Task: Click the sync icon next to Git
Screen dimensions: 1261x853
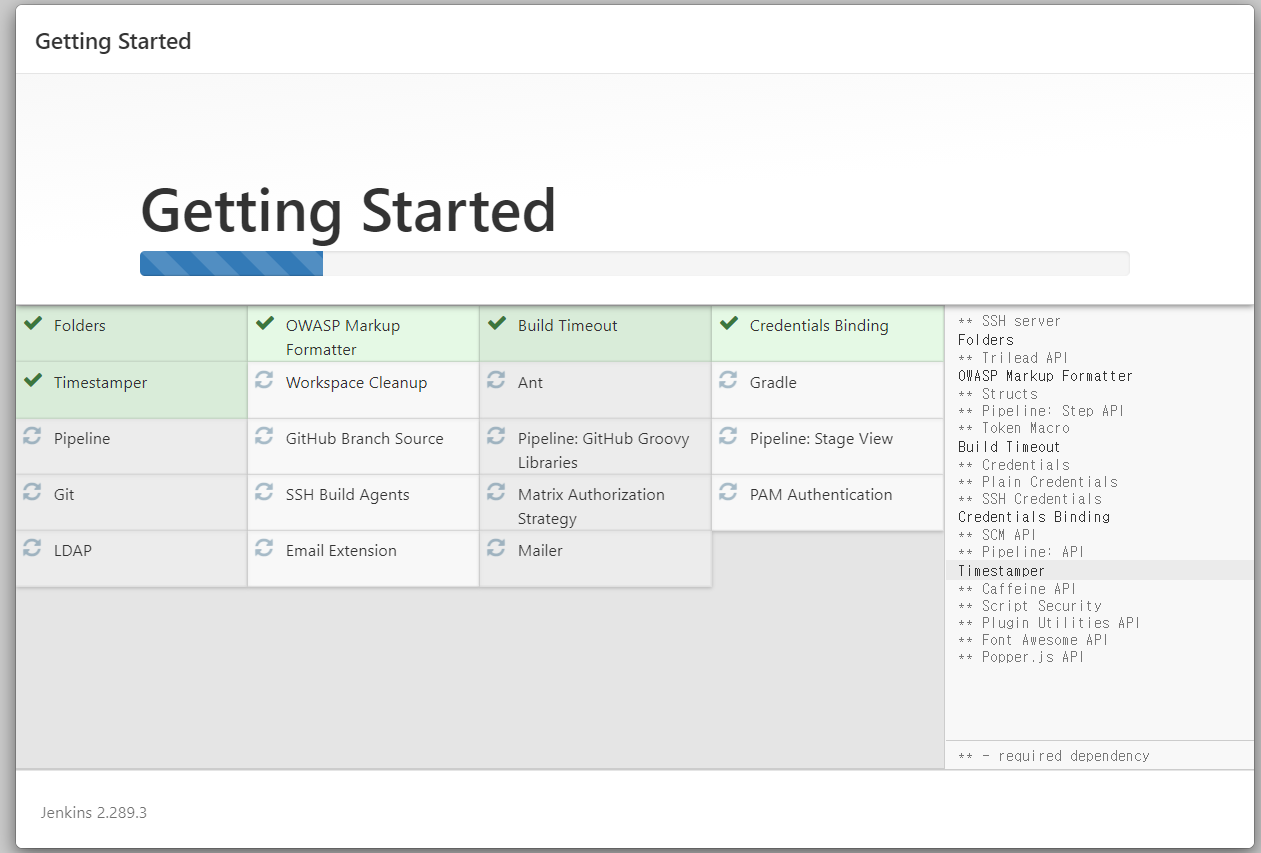Action: point(32,492)
